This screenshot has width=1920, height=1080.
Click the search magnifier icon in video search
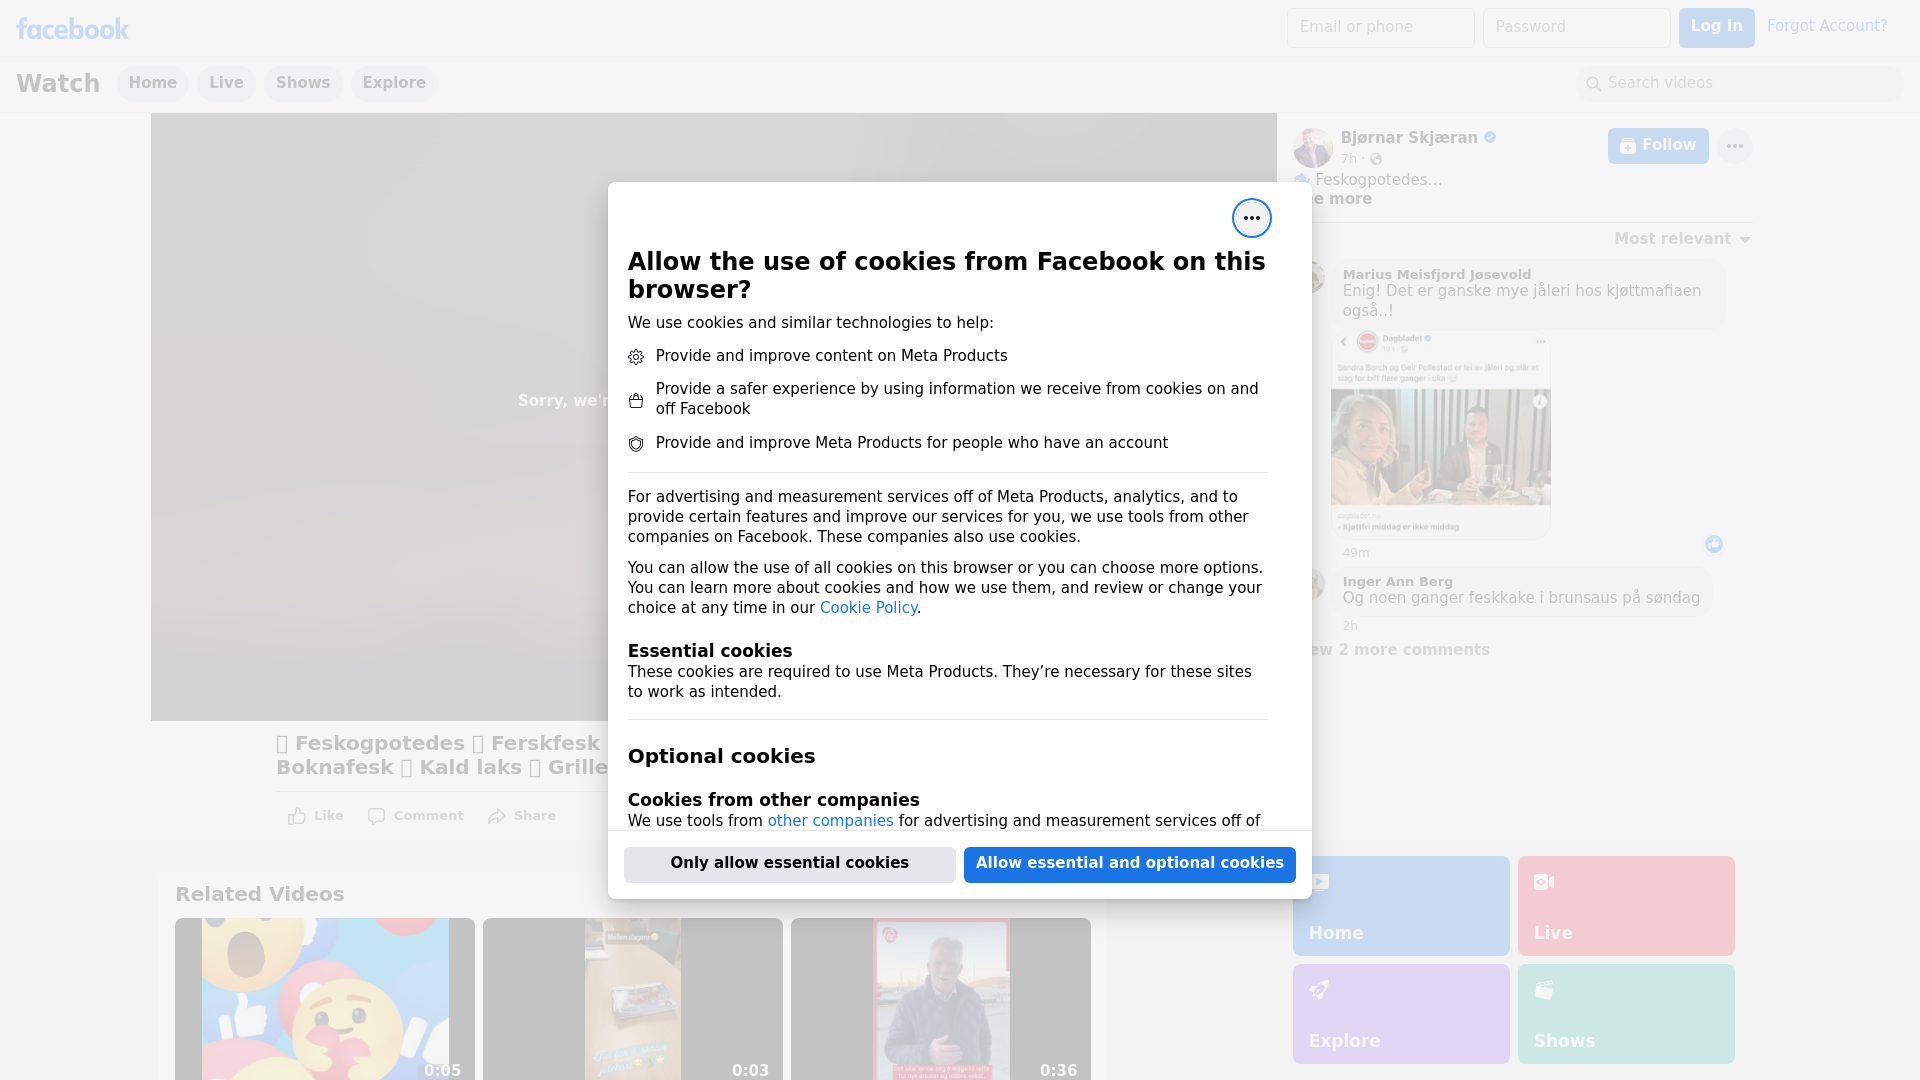pos(1594,84)
